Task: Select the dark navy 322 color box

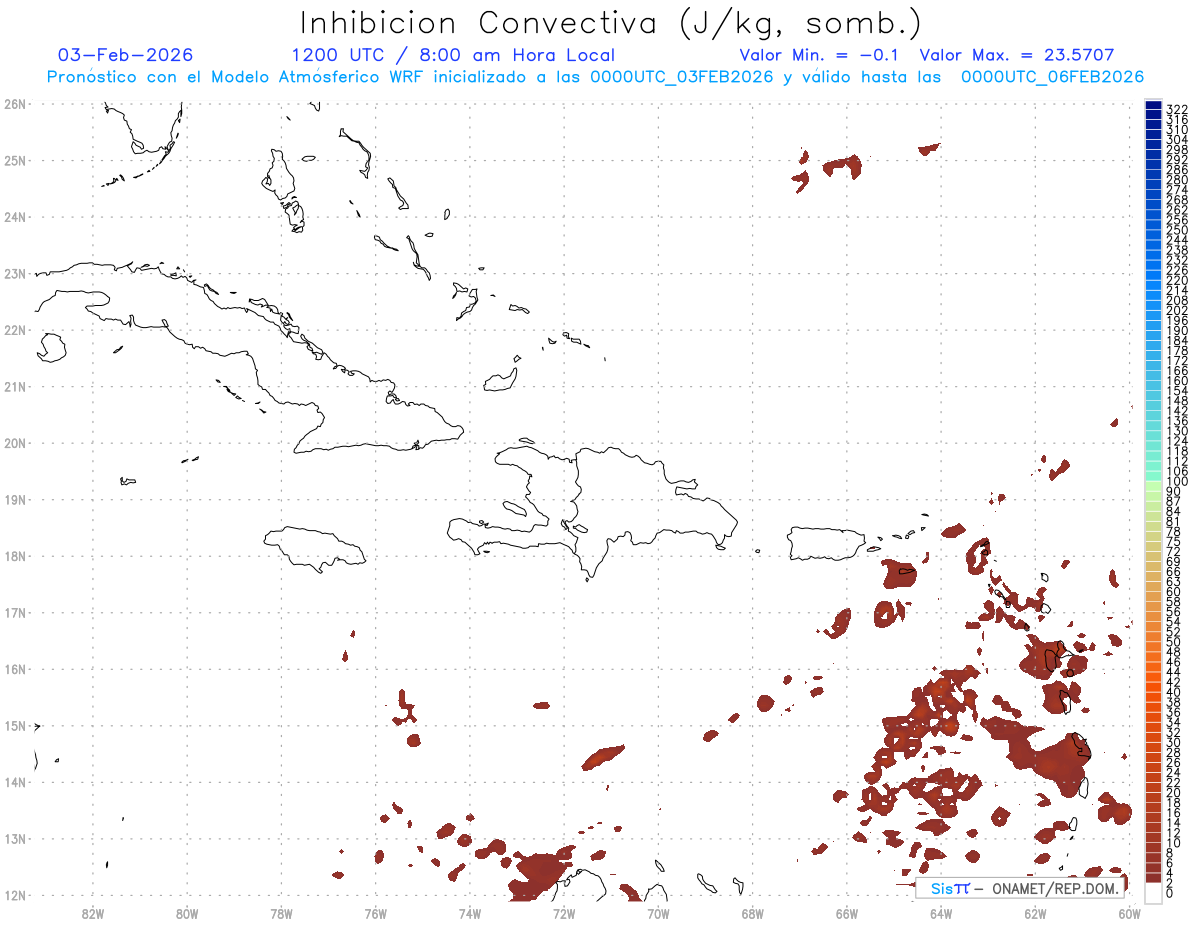Action: pos(1153,106)
